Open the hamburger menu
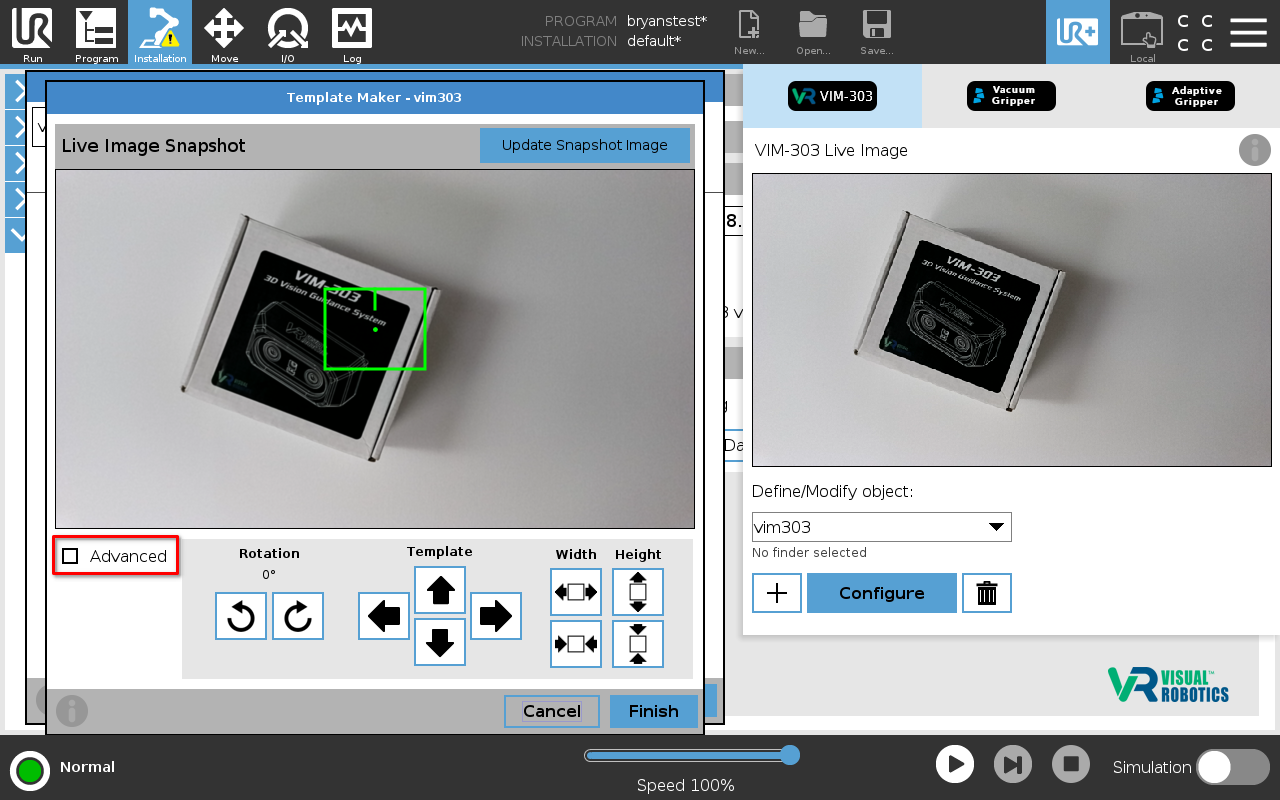This screenshot has height=800, width=1280. 1248,32
